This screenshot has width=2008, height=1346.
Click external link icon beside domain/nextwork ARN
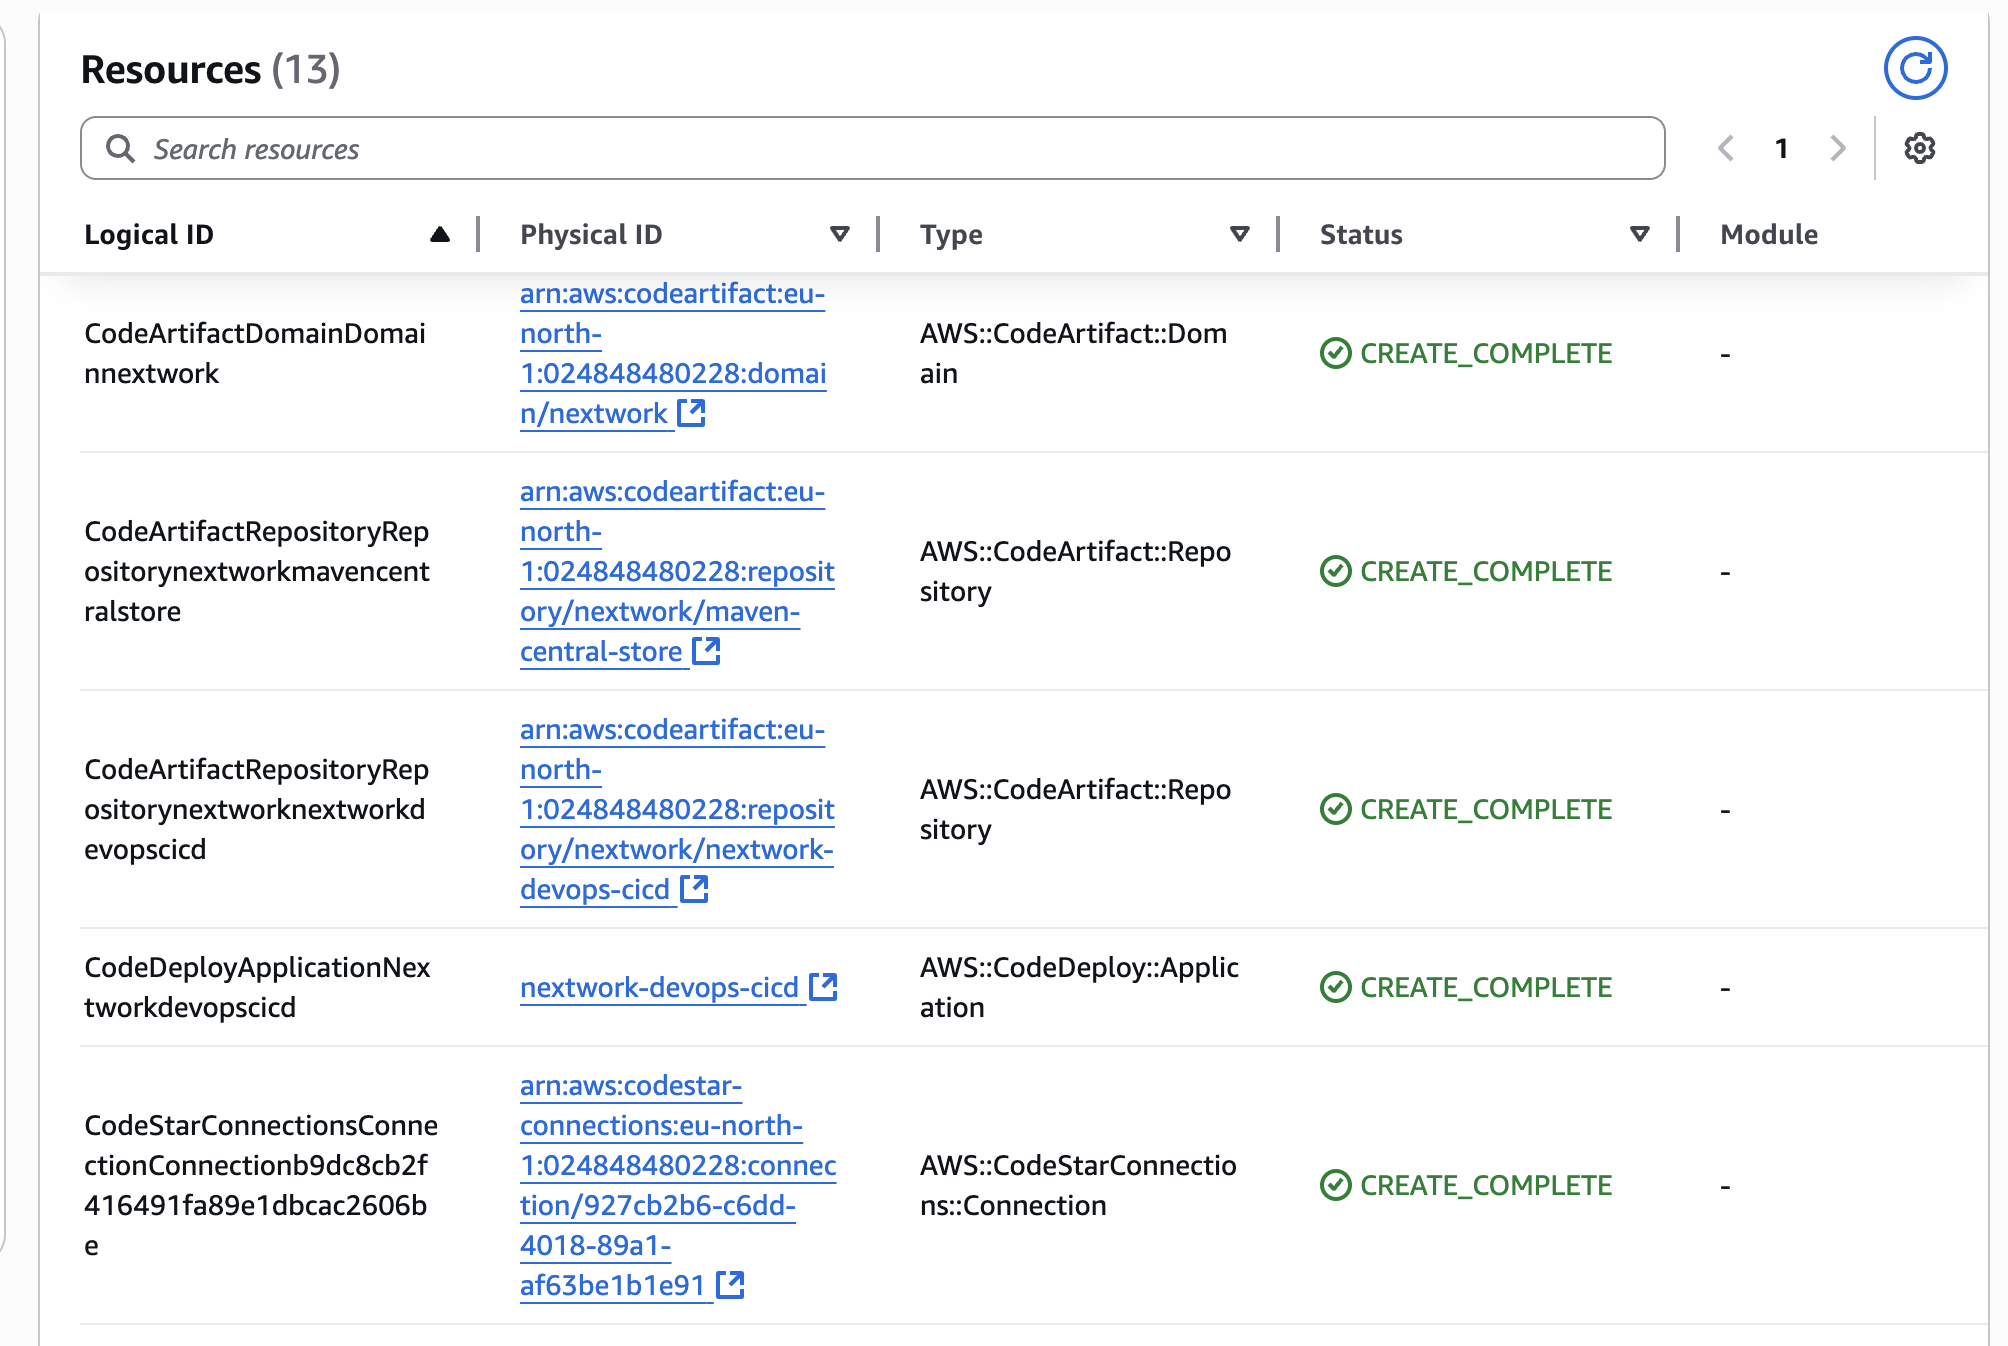(691, 412)
